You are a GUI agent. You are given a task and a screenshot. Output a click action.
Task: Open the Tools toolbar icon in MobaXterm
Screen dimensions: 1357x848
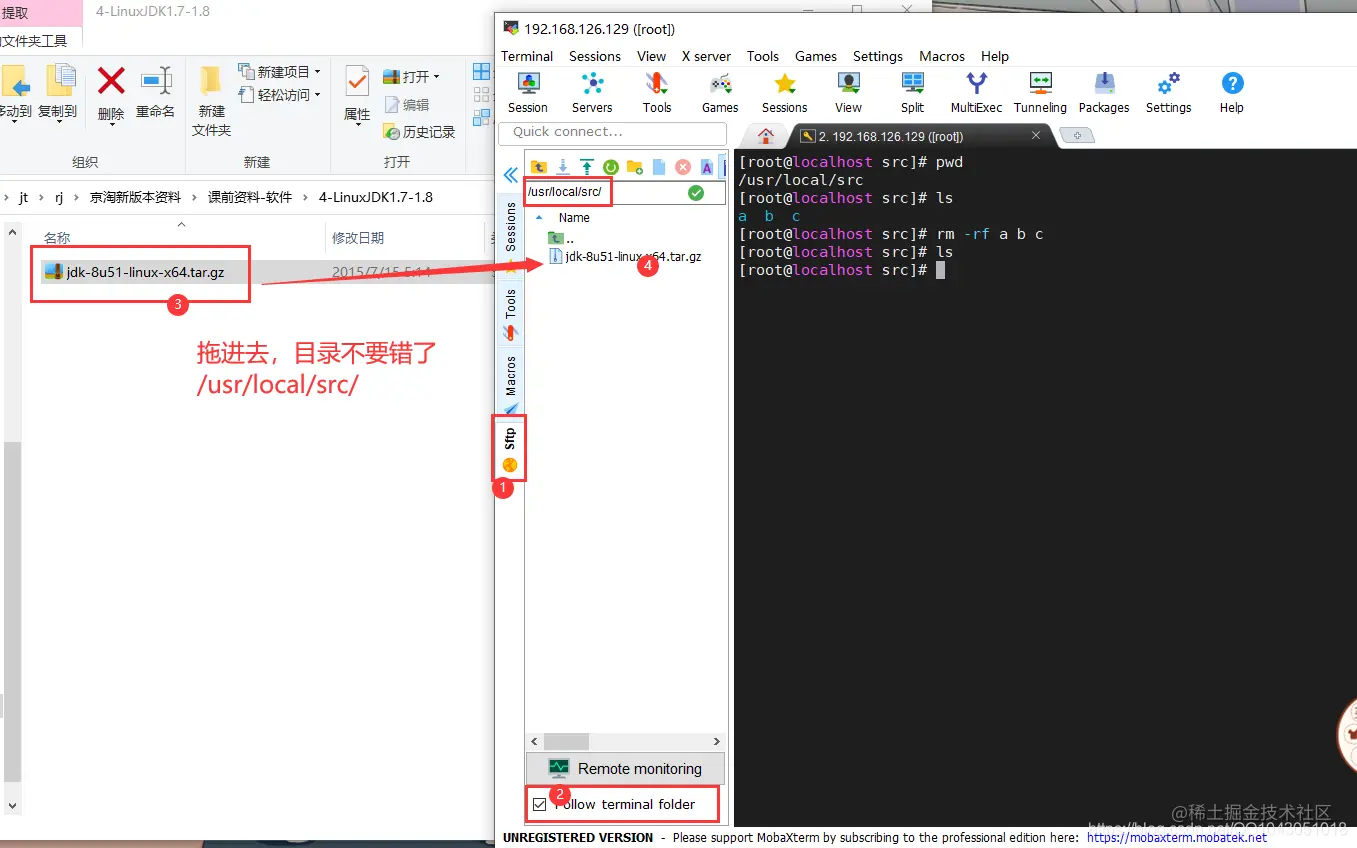pyautogui.click(x=657, y=93)
